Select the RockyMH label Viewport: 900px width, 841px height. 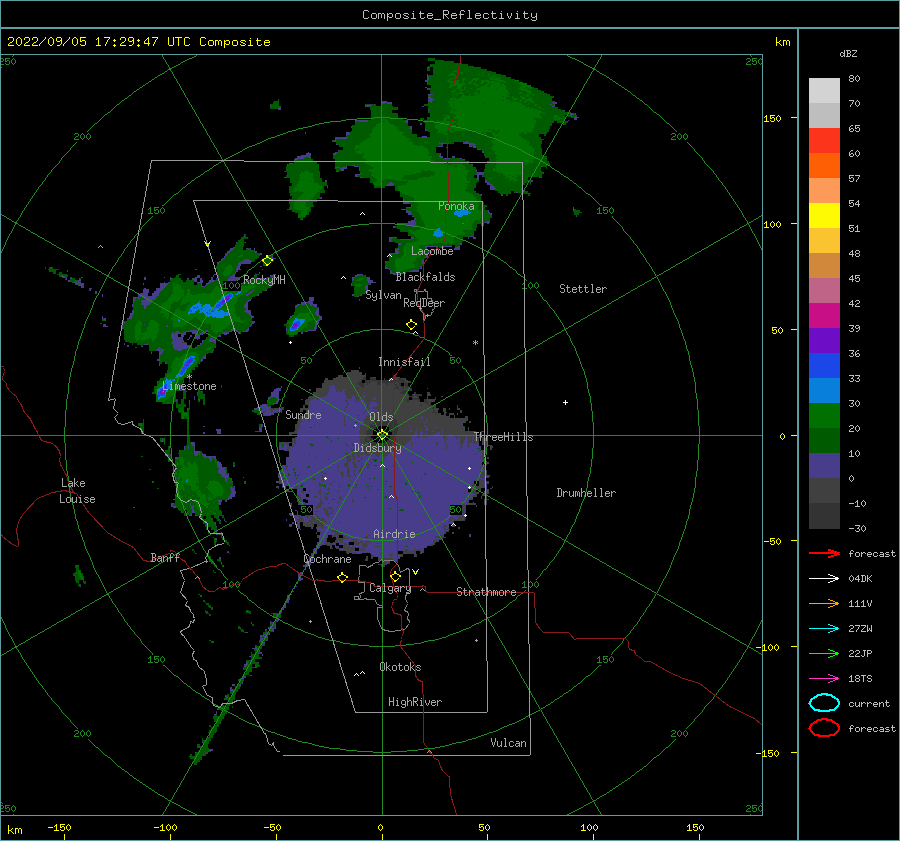(264, 280)
